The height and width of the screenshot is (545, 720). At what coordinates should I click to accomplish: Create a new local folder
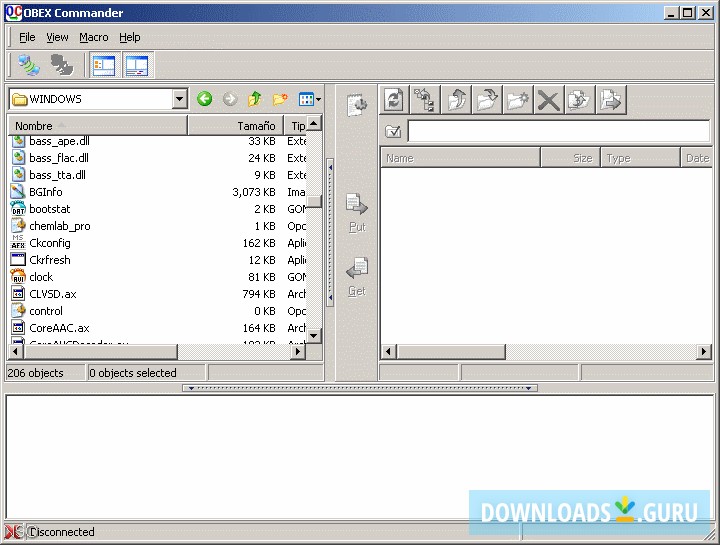click(280, 99)
